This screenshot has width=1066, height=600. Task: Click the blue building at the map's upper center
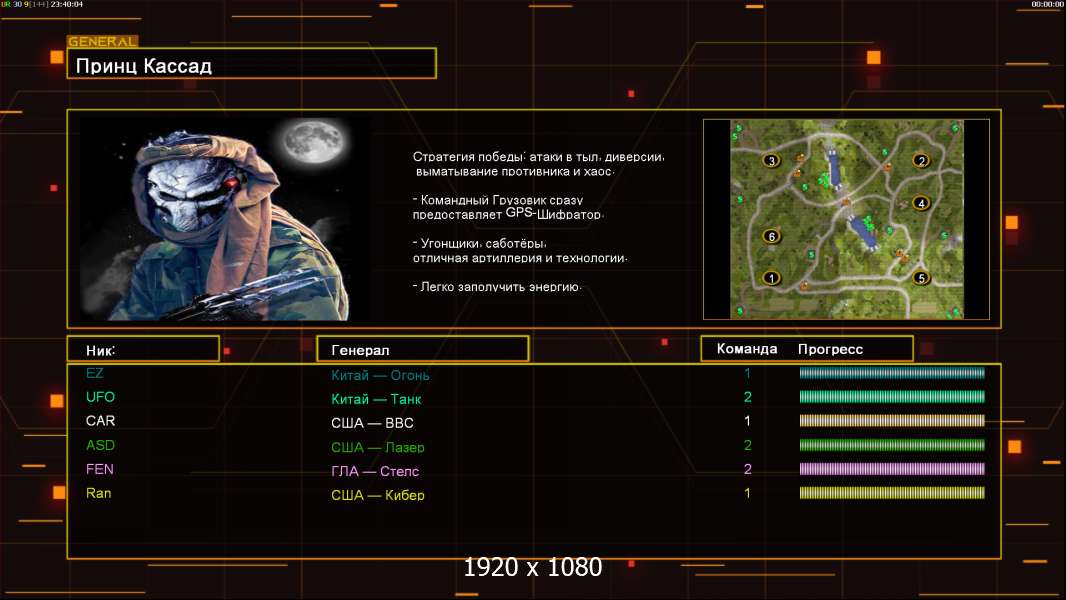click(x=834, y=168)
